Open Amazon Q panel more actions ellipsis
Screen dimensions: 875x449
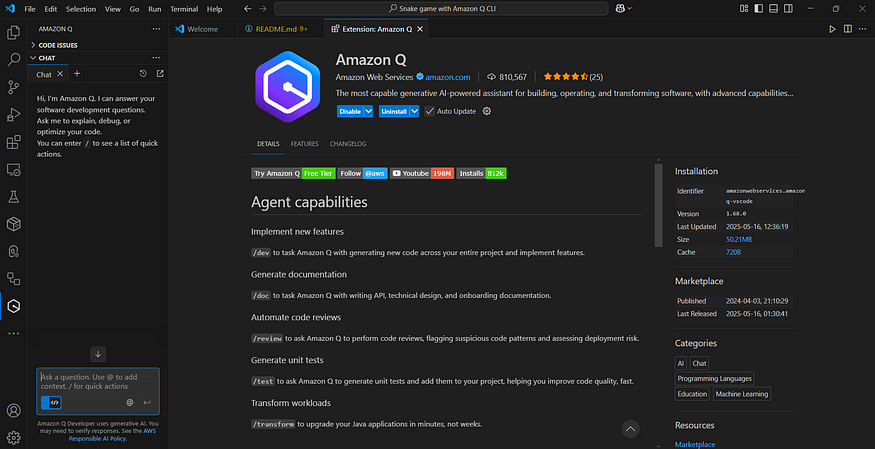click(156, 28)
